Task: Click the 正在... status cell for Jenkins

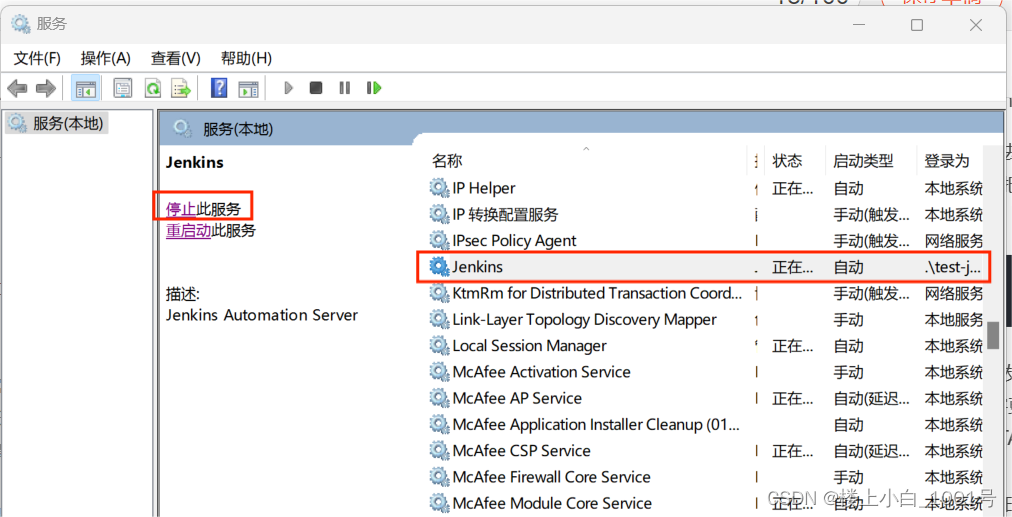Action: [x=793, y=267]
